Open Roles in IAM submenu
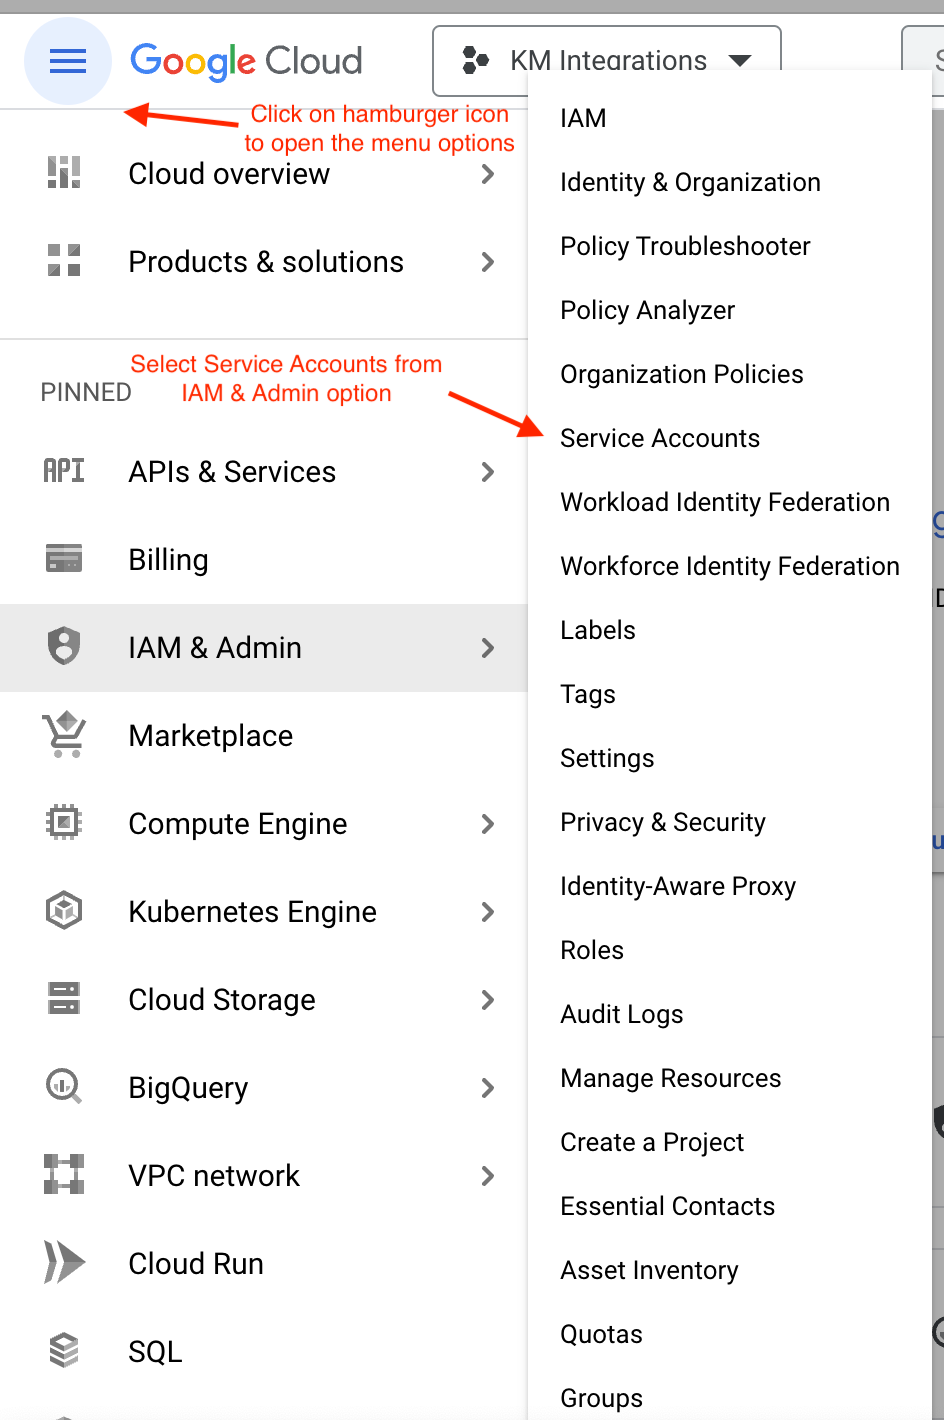This screenshot has width=944, height=1420. (x=592, y=950)
